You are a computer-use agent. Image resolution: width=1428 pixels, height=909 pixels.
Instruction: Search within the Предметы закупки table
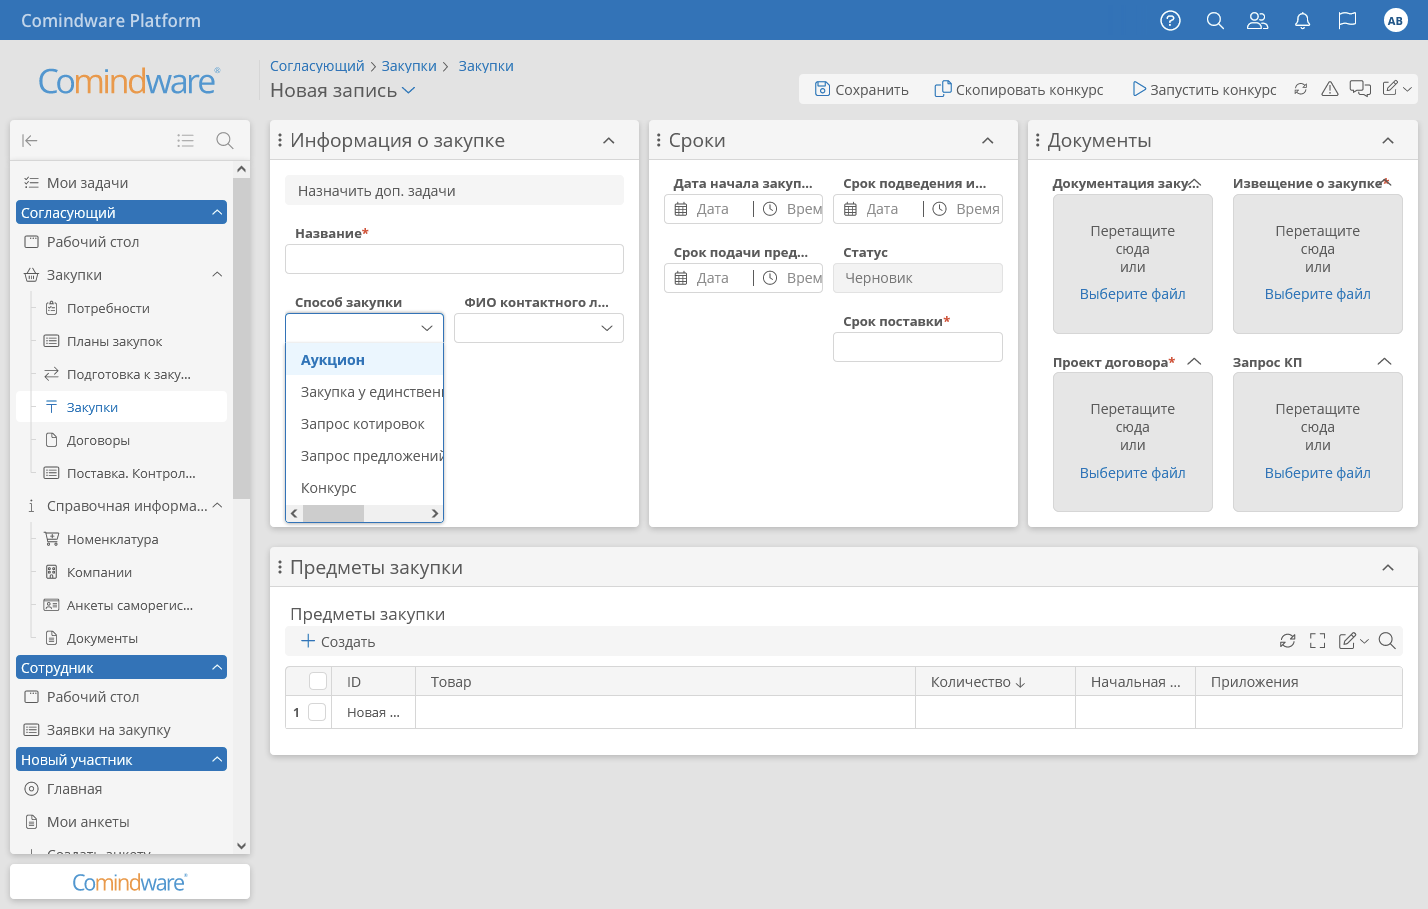coord(1387,641)
